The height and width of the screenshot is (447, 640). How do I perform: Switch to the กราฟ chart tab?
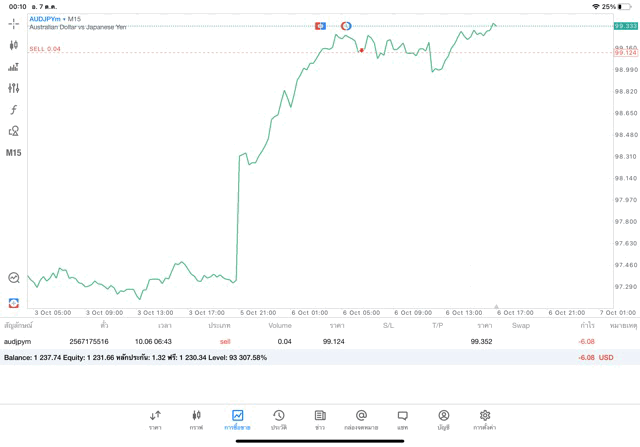point(196,418)
